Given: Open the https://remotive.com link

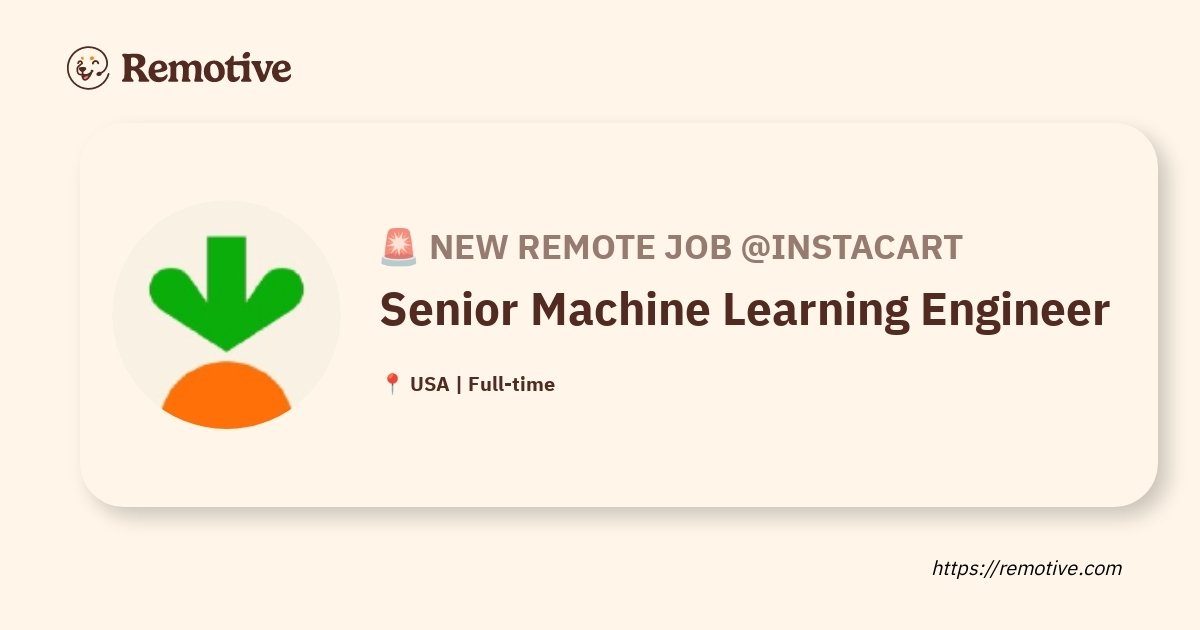Looking at the screenshot, I should pos(1027,568).
